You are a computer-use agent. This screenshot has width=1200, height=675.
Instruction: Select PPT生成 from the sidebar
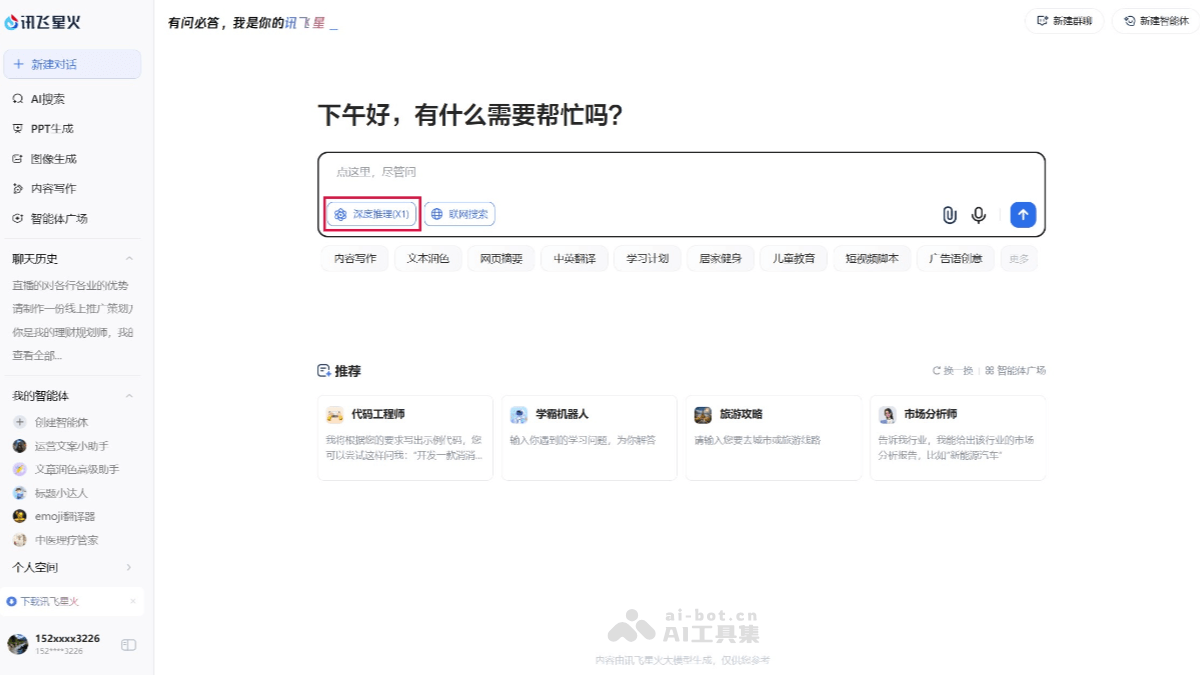point(44,128)
